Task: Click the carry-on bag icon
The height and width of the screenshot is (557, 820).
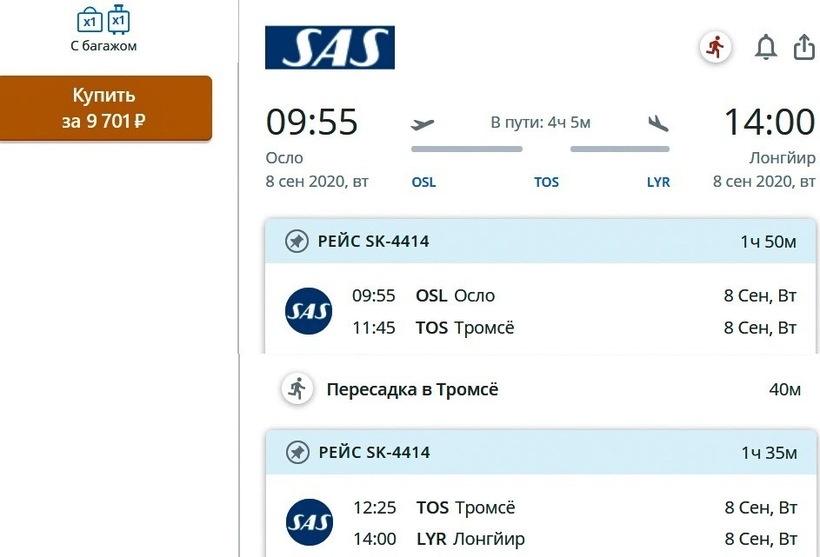Action: tap(89, 21)
